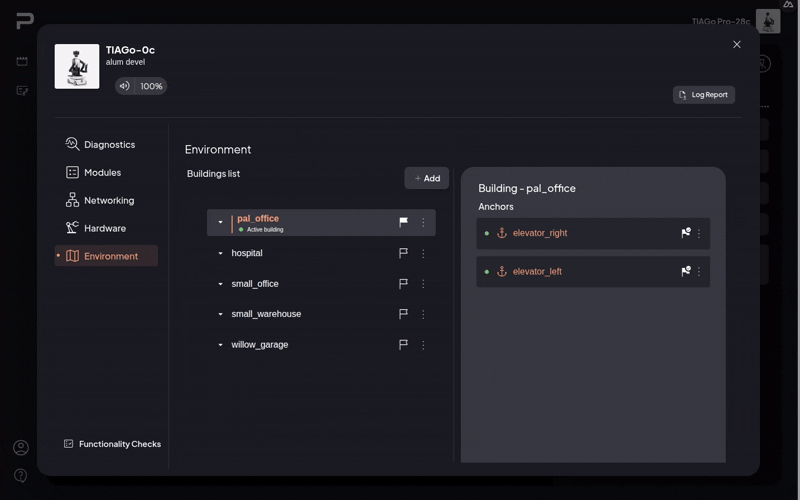Expand the hospital building
800x500 pixels.
[220, 253]
